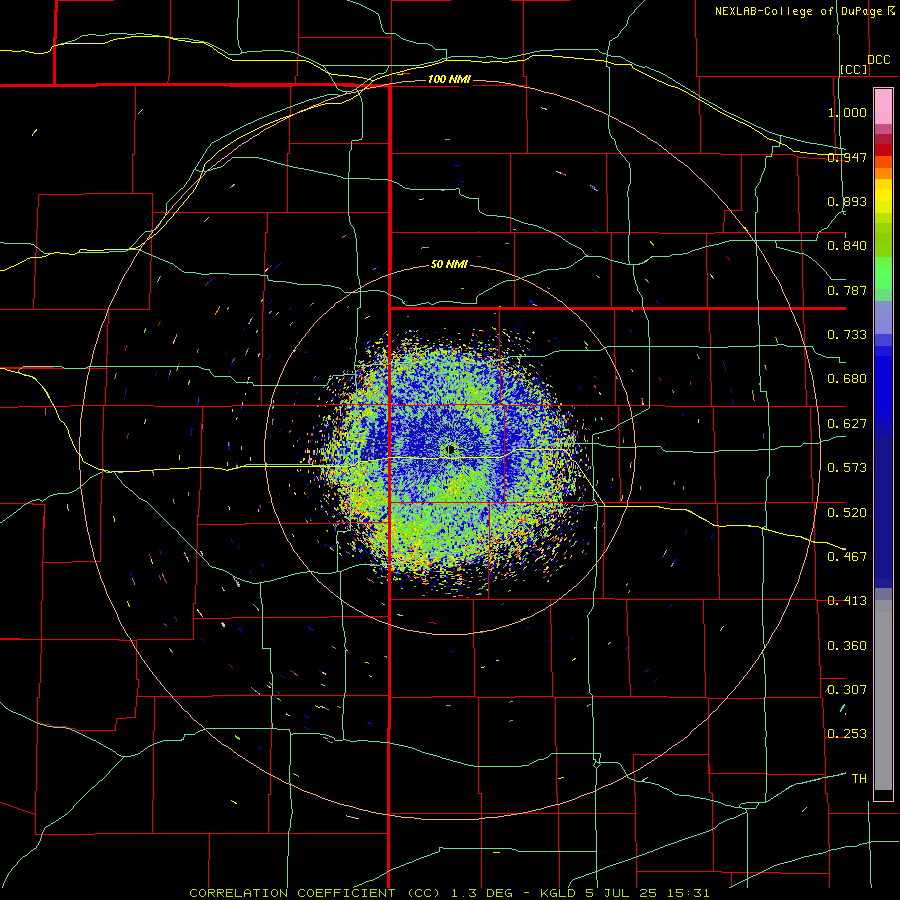Click the 0.840 legend value
900x900 pixels.
pos(847,246)
